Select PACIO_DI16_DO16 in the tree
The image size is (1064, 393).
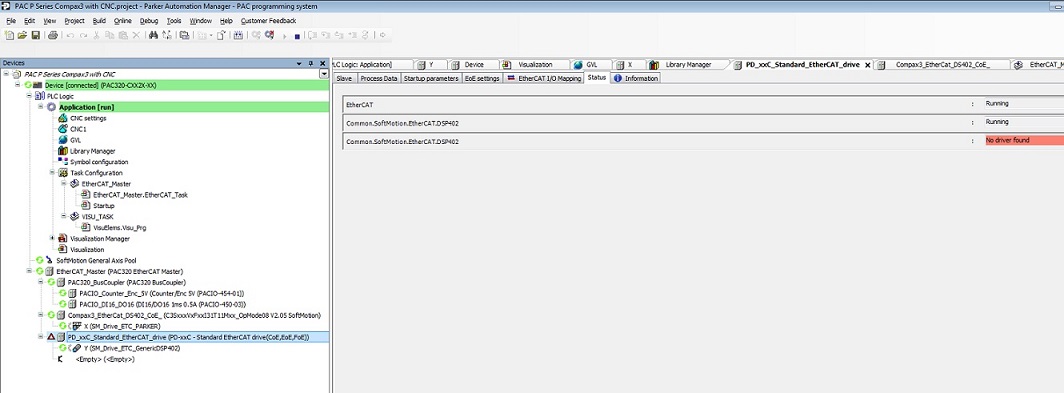[x=162, y=304]
